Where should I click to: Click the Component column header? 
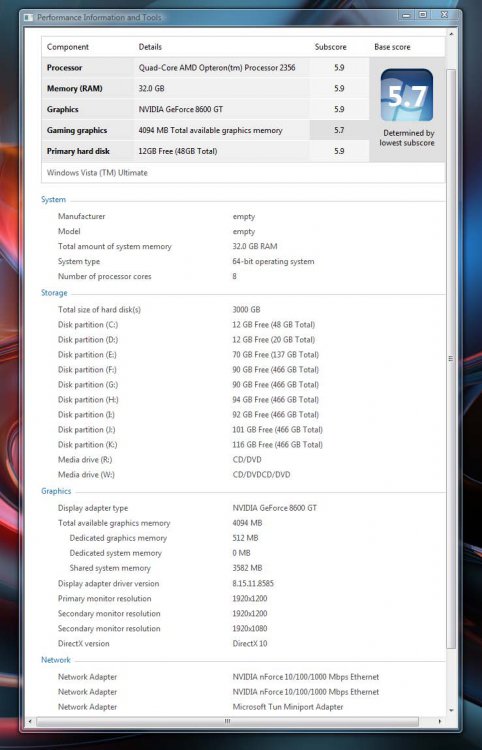(x=68, y=47)
